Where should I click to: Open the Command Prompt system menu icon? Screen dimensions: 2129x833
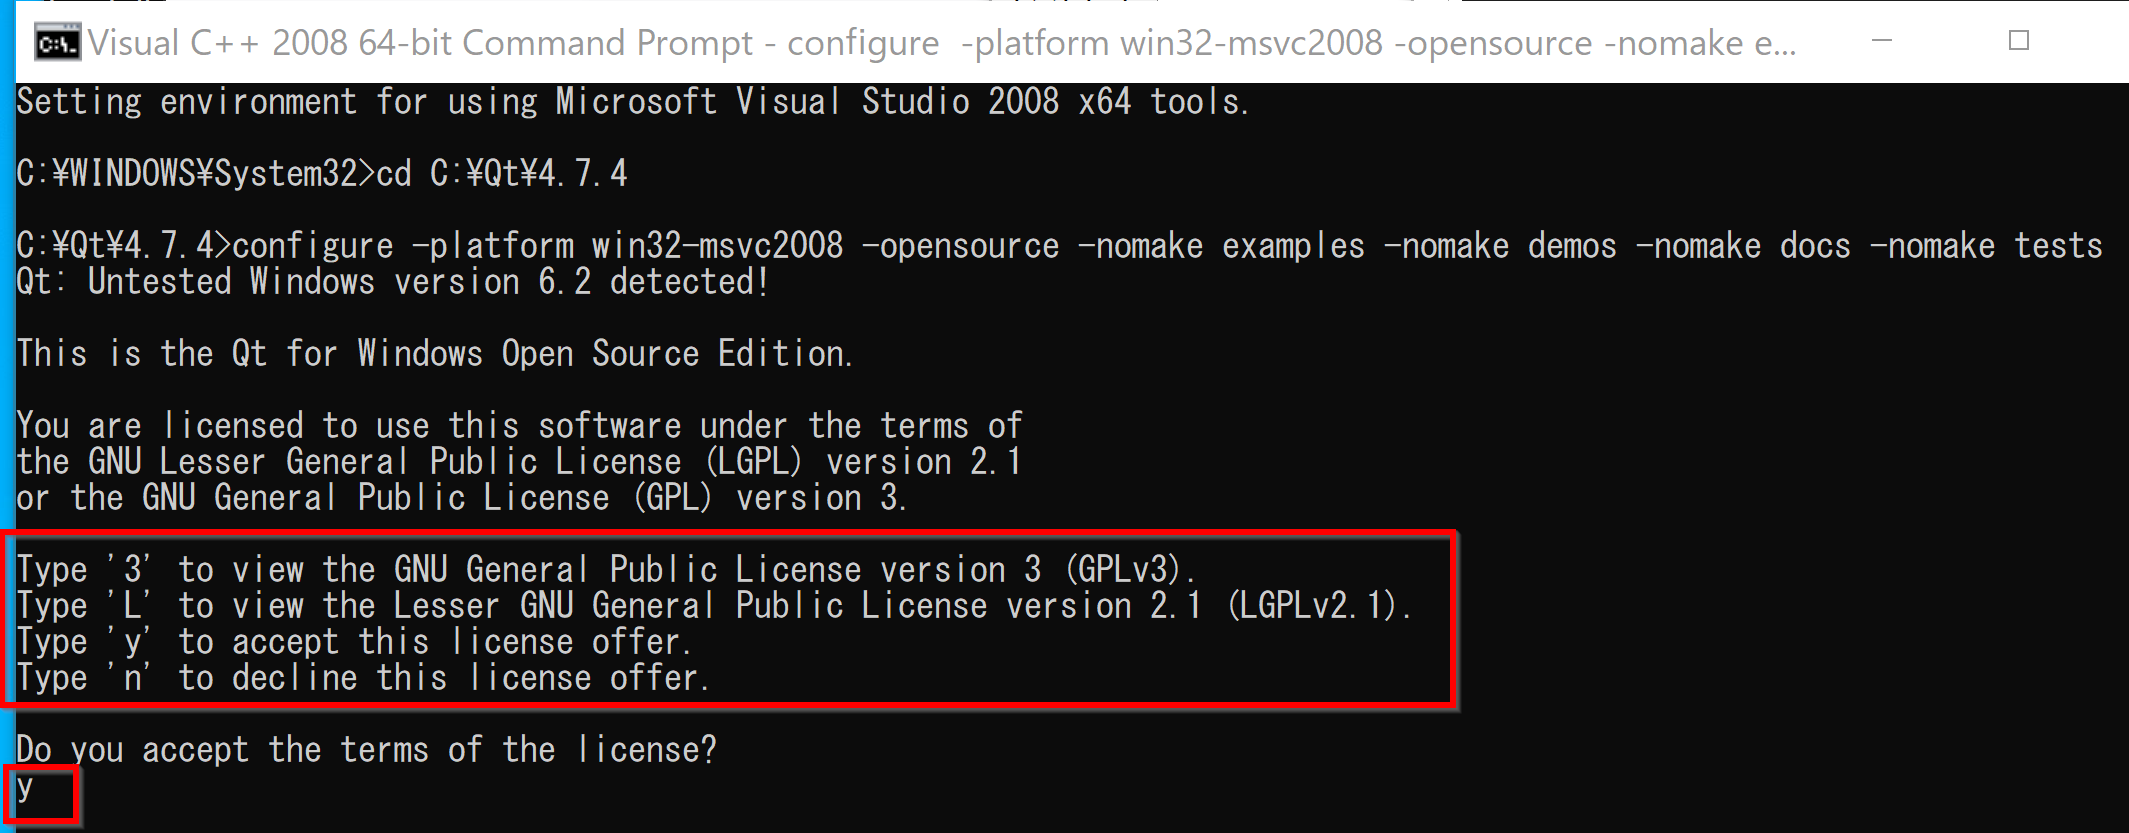(x=56, y=43)
